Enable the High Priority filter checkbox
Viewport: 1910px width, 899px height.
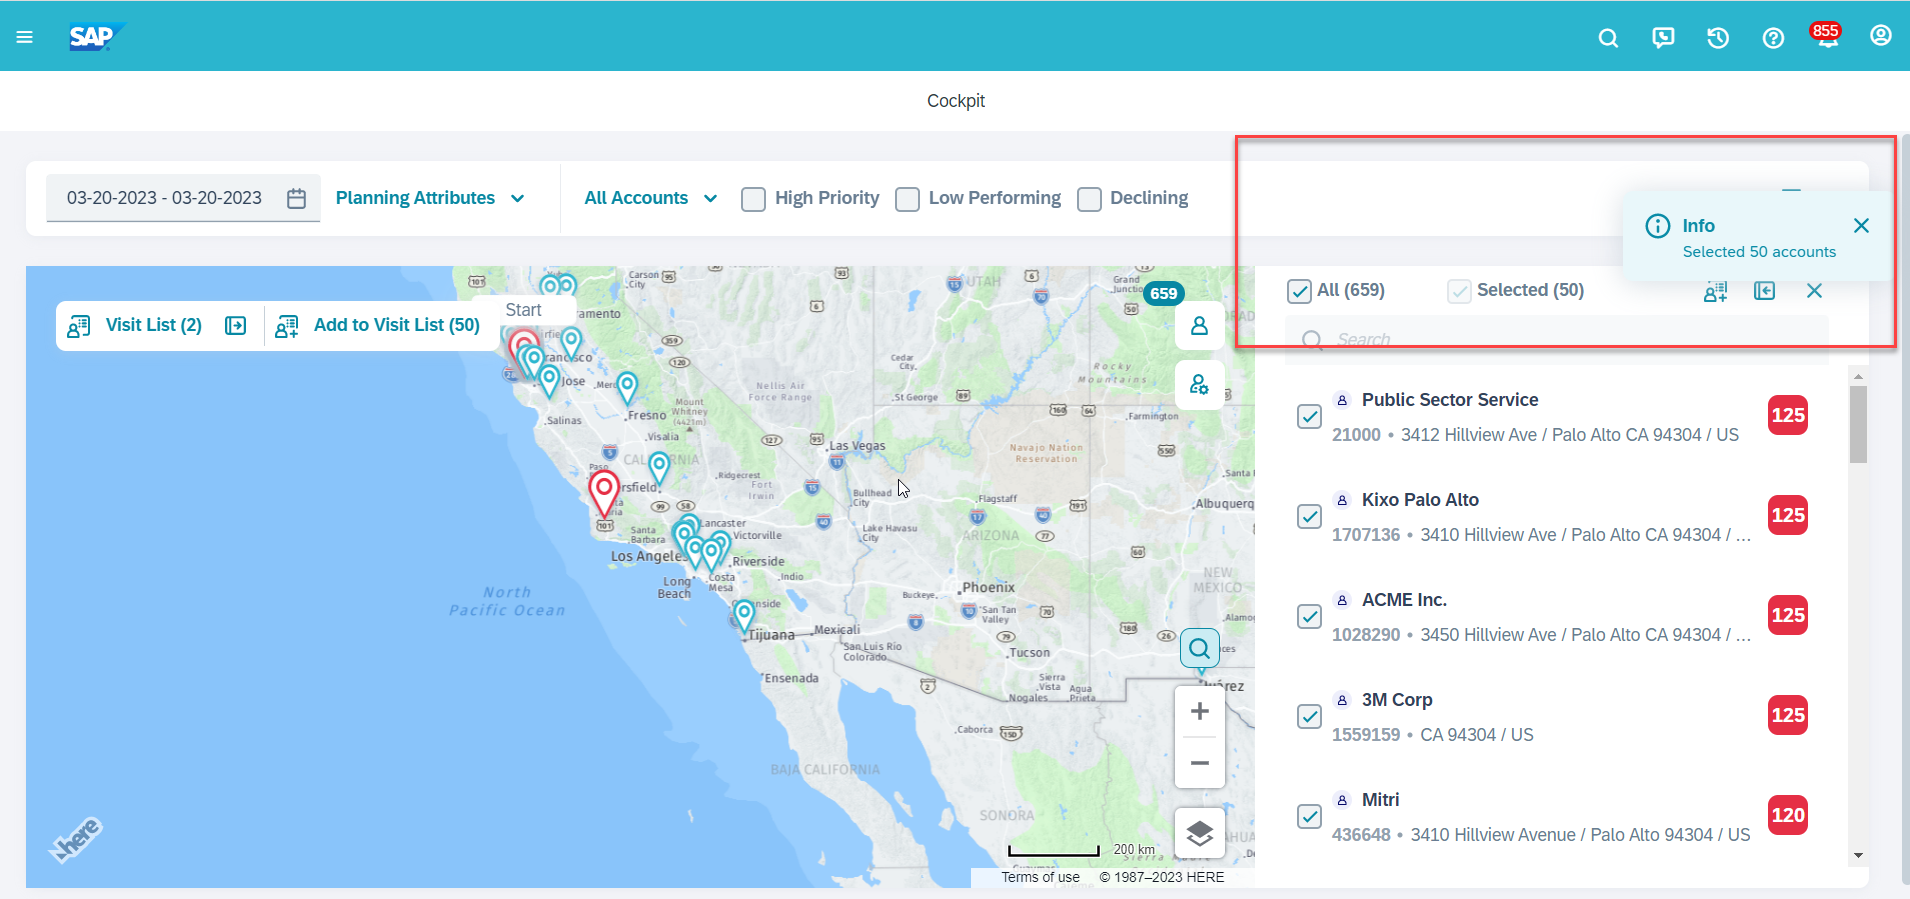(754, 199)
